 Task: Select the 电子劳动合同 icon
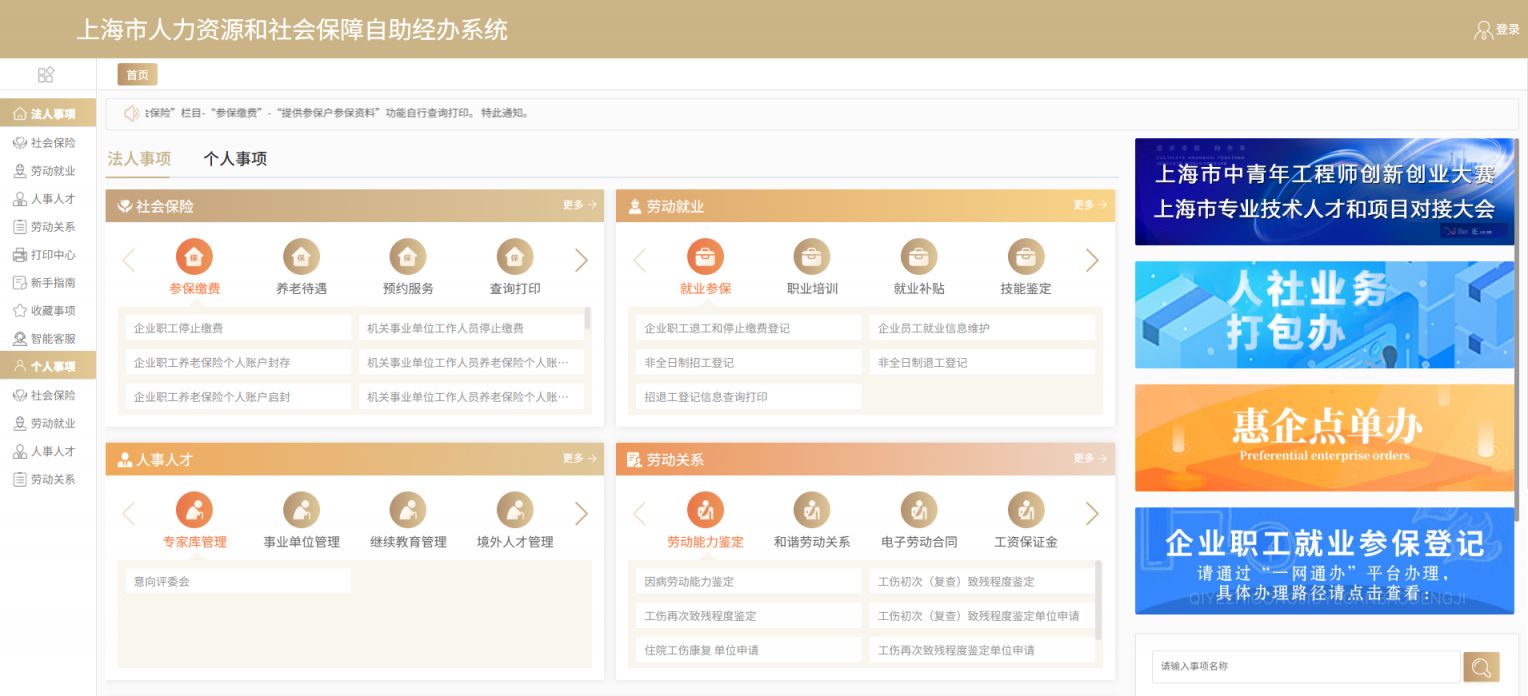pos(919,510)
